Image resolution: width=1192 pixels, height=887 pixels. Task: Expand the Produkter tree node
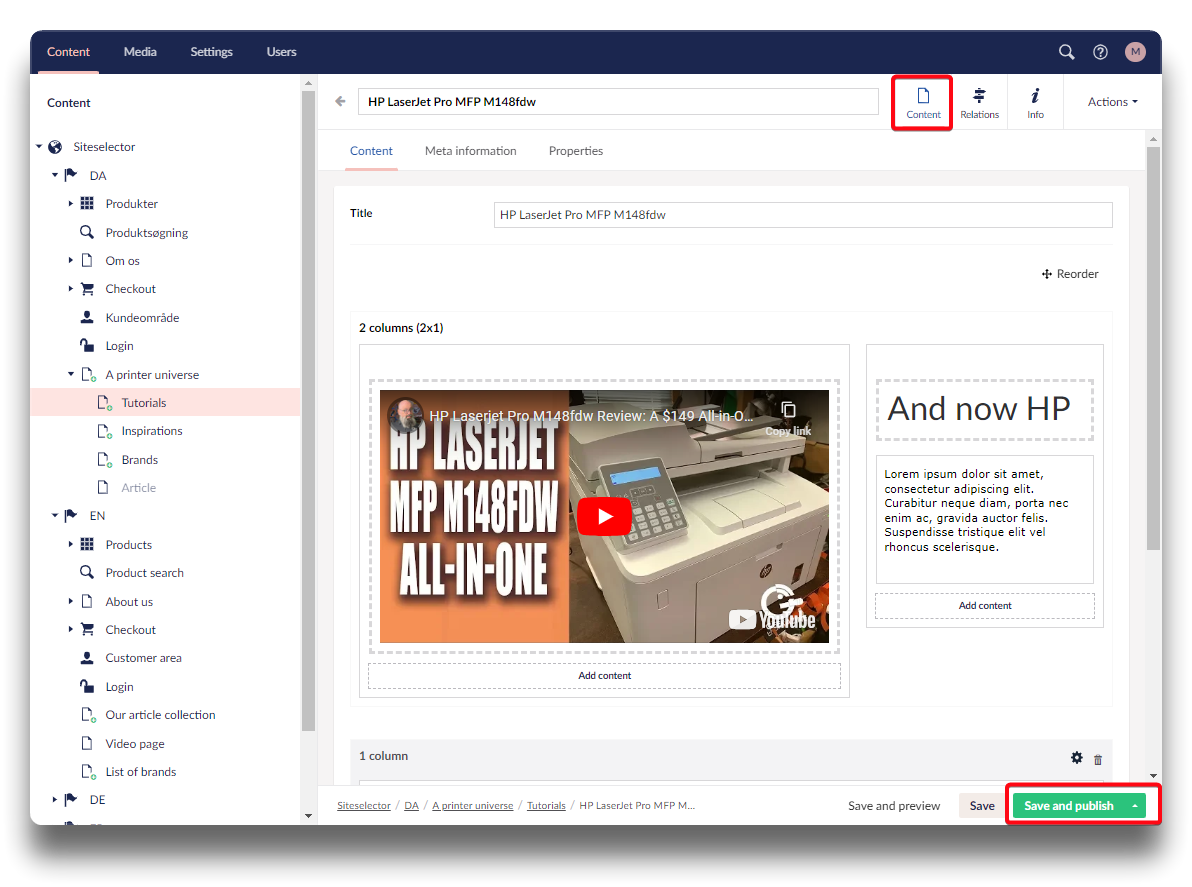(71, 203)
